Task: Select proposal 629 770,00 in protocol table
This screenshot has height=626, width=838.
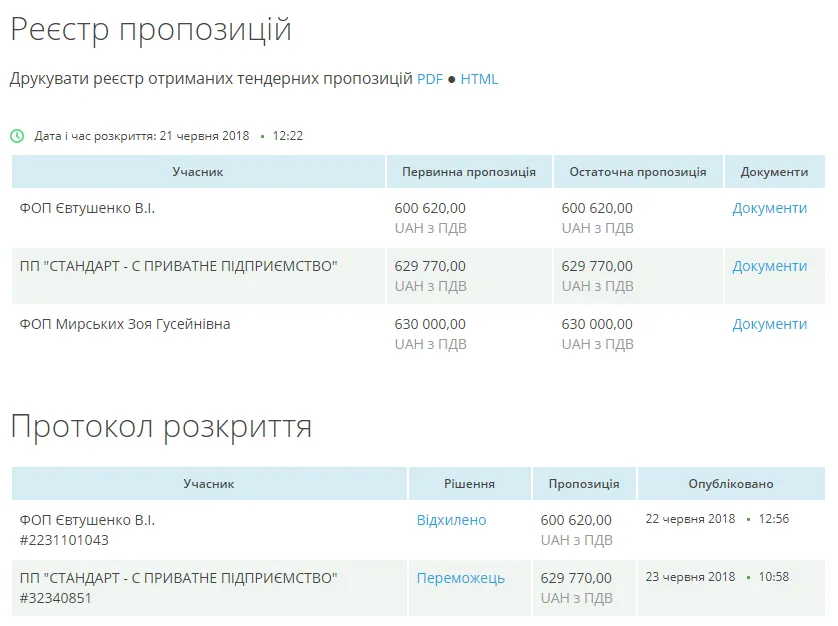Action: tap(576, 578)
